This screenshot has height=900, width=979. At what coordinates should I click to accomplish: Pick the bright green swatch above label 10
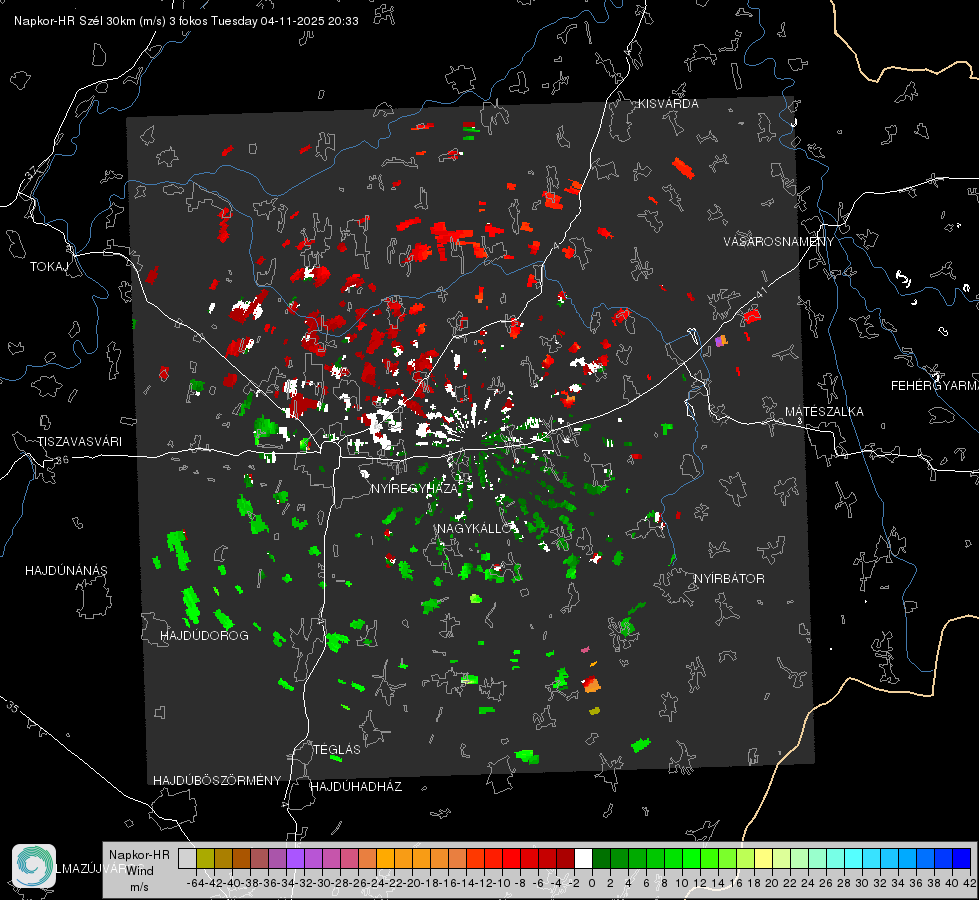691,858
